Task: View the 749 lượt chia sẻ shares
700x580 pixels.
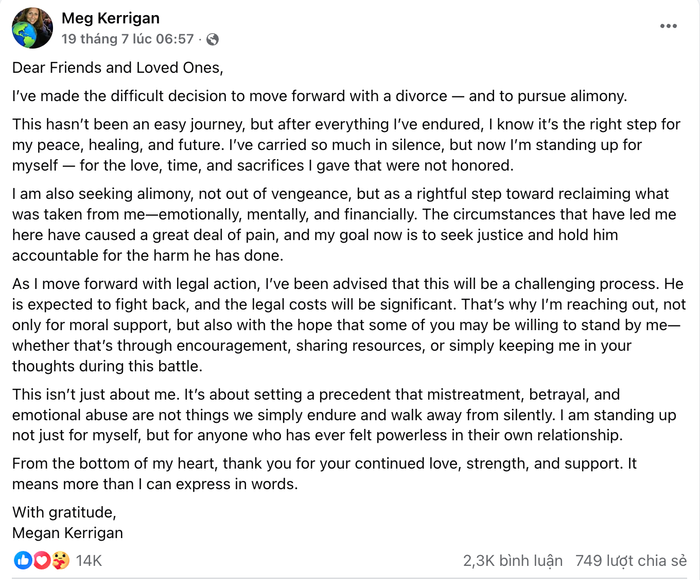Action: click(x=631, y=560)
